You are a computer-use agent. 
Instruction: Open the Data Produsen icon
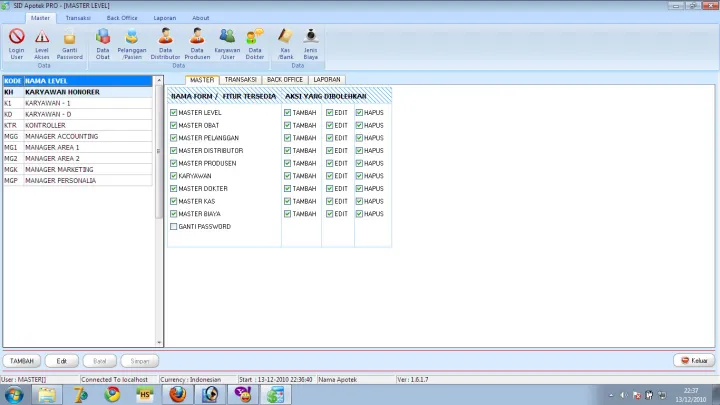pos(197,44)
